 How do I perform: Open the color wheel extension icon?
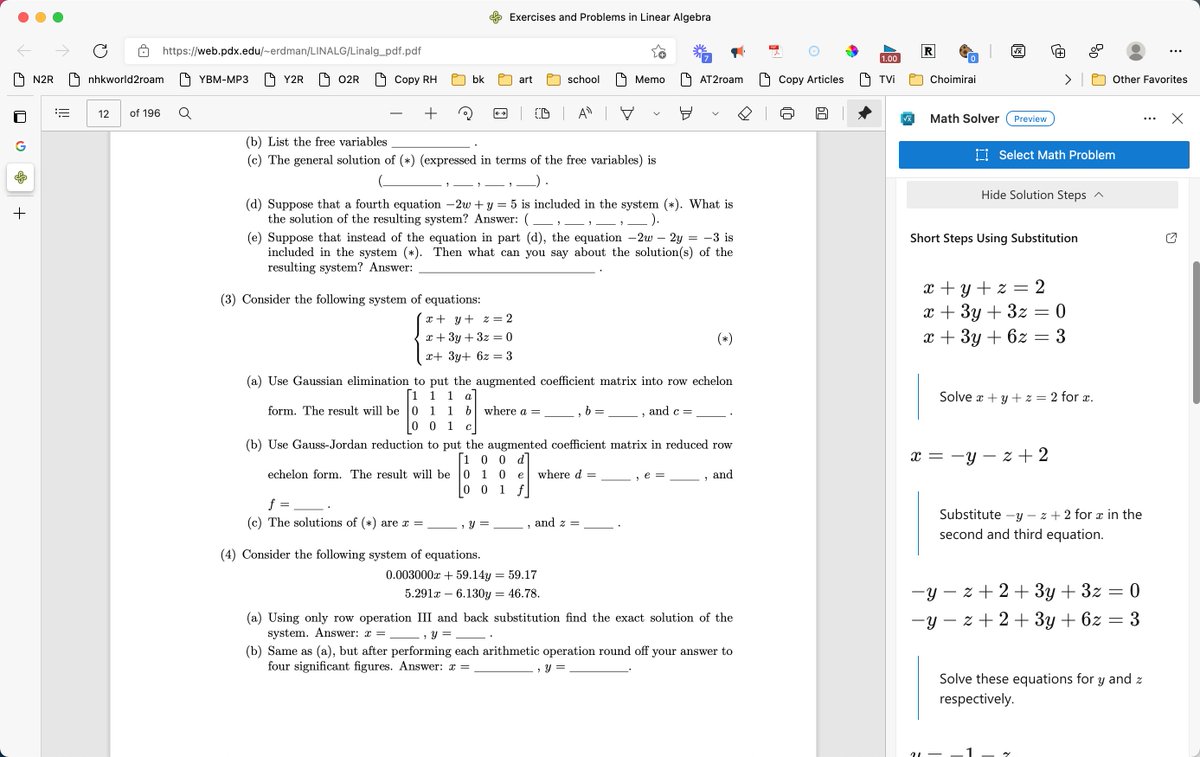(x=851, y=51)
